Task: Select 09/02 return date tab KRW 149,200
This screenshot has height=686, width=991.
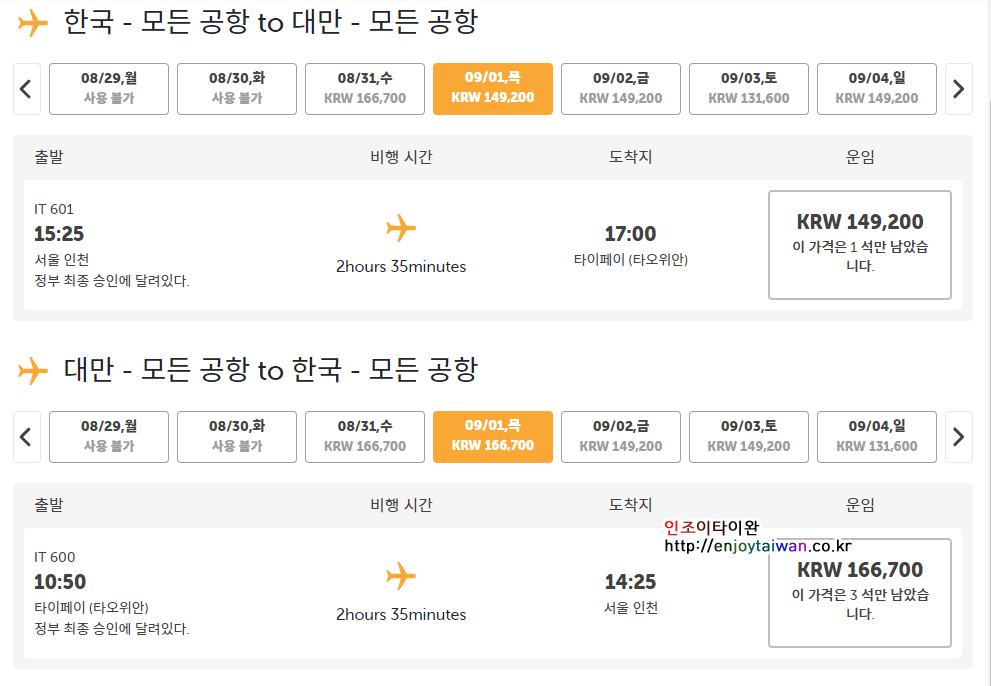Action: click(621, 437)
